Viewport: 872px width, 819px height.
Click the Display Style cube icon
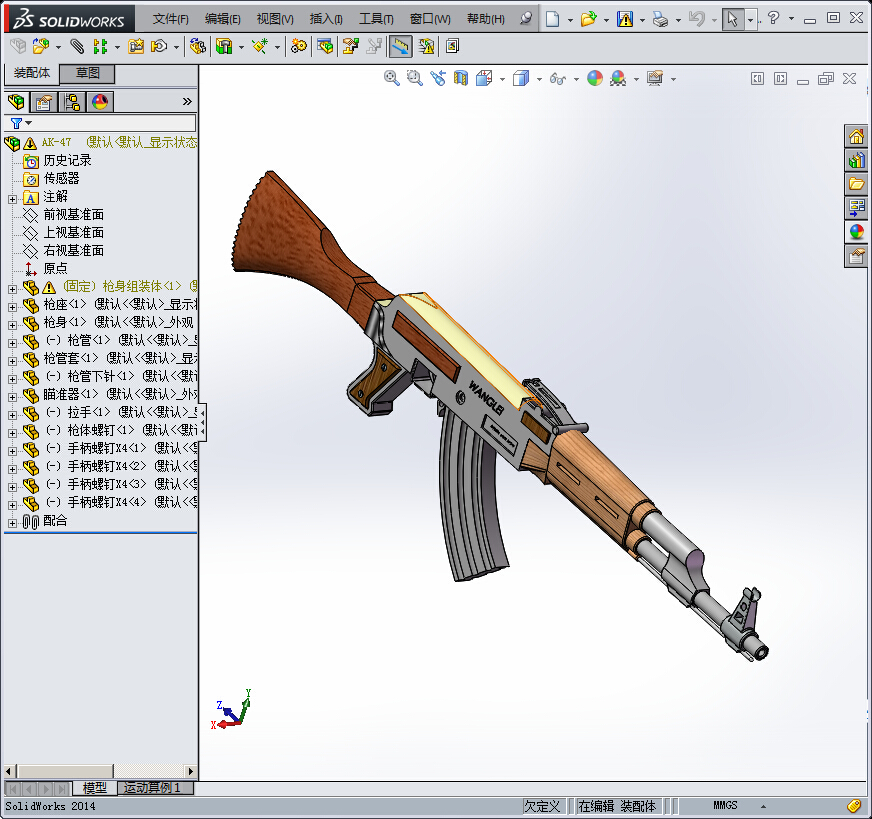(x=521, y=78)
